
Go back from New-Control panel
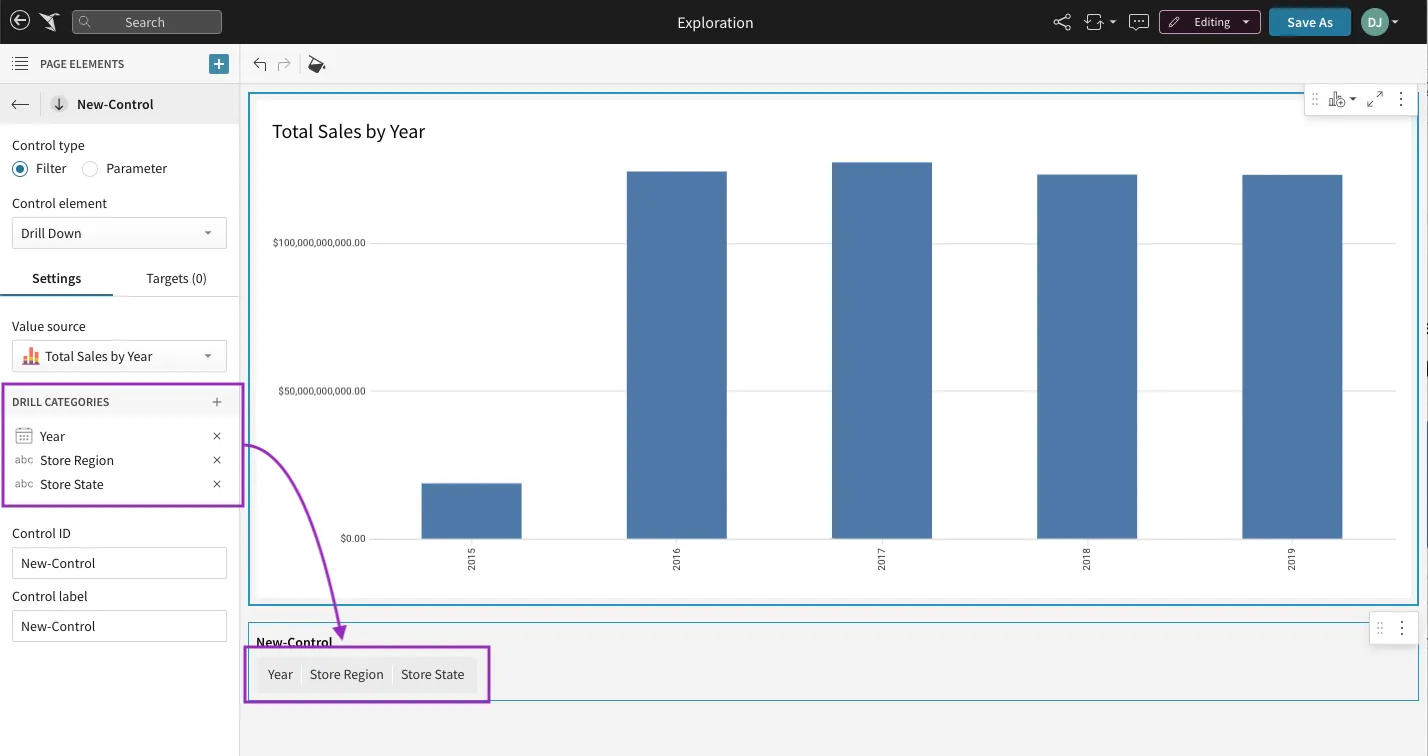[20, 104]
